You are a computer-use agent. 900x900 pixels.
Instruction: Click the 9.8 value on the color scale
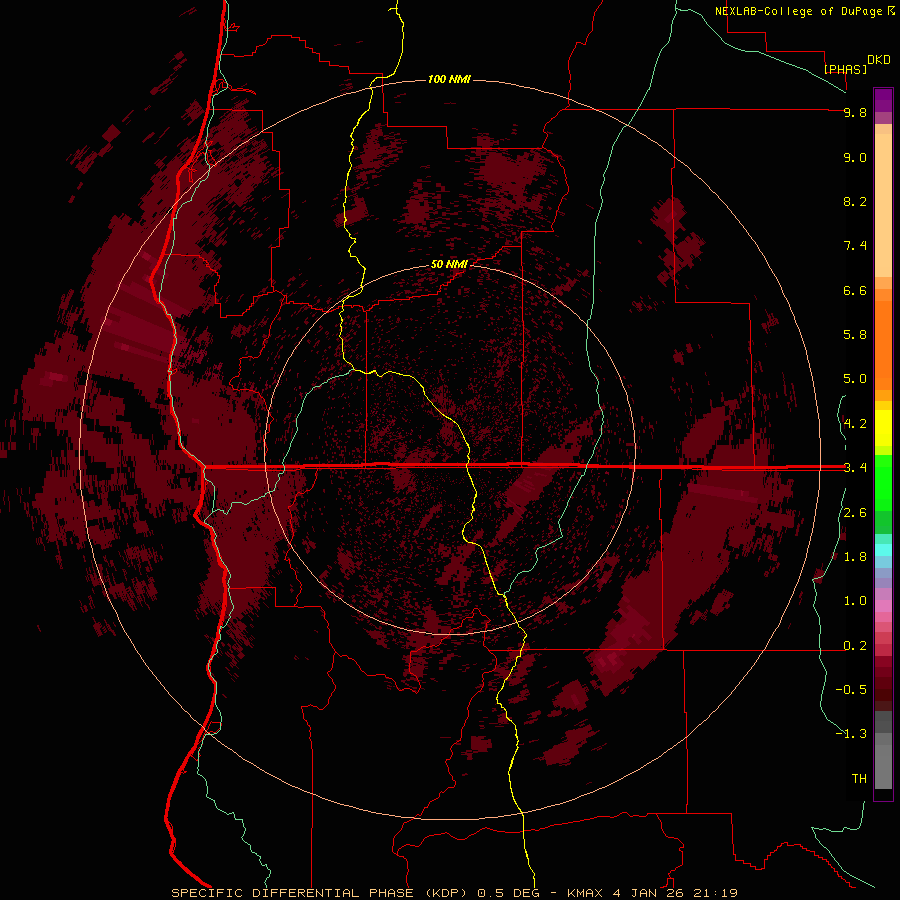[855, 112]
